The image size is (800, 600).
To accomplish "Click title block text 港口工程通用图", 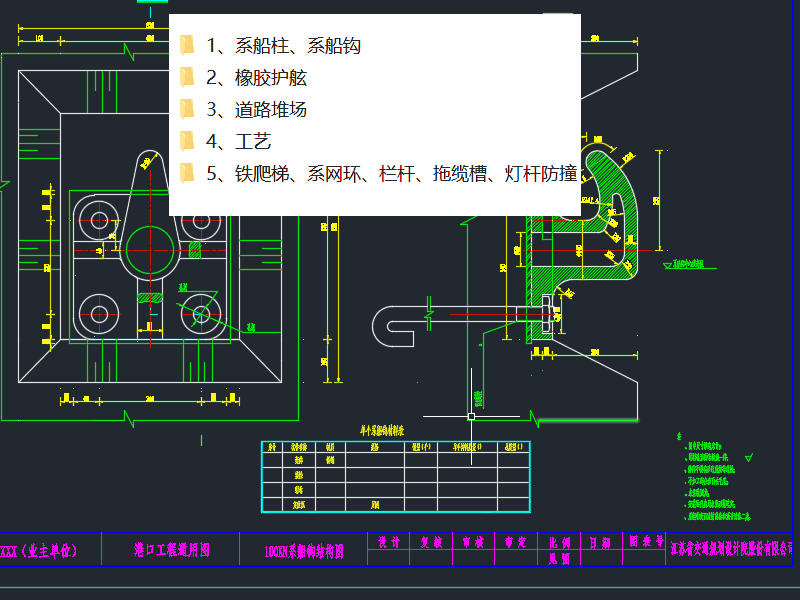I will point(171,550).
